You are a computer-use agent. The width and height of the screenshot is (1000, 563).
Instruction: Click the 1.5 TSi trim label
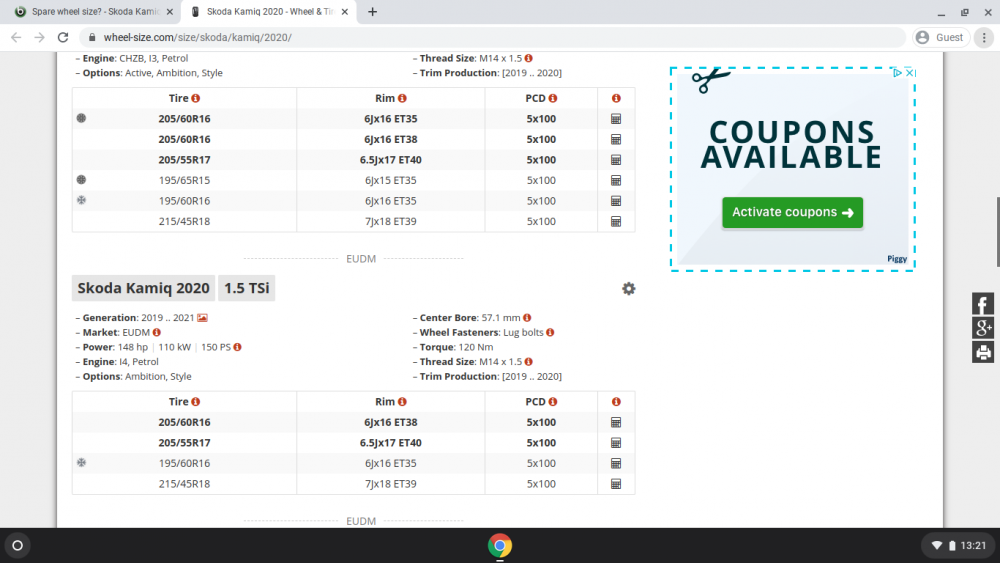(x=246, y=288)
